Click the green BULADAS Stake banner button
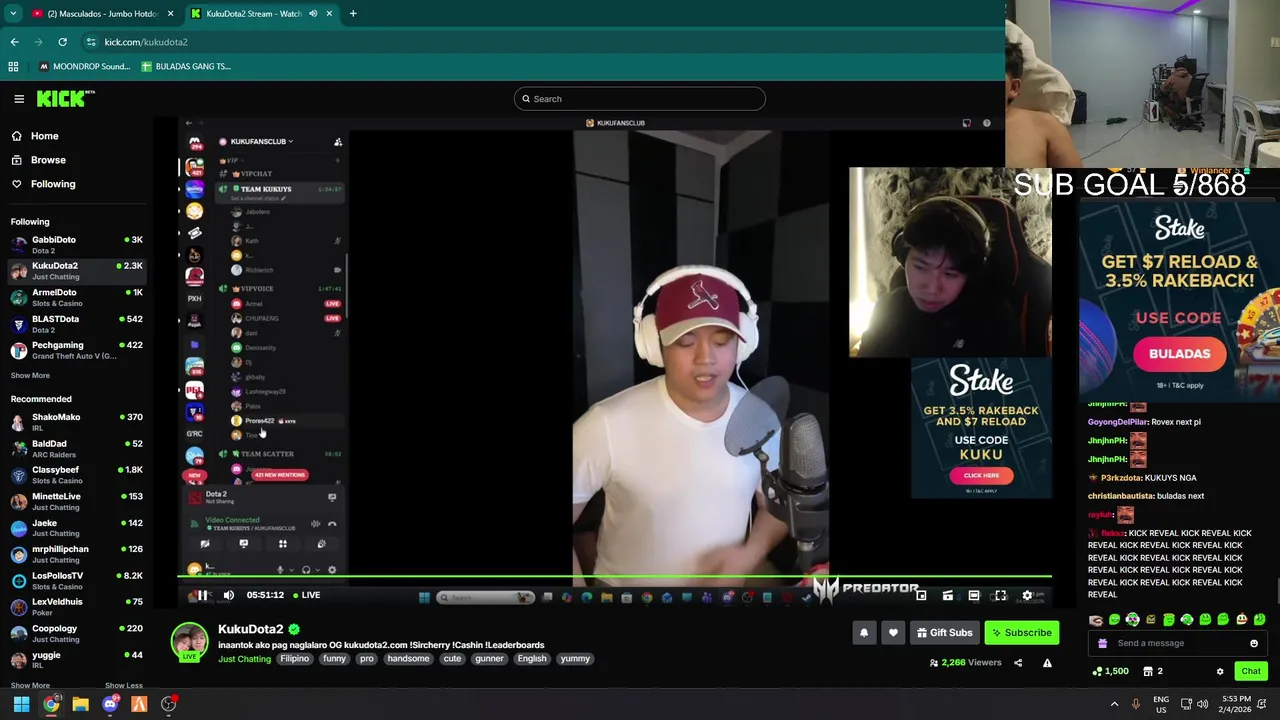The width and height of the screenshot is (1280, 720). [1179, 354]
